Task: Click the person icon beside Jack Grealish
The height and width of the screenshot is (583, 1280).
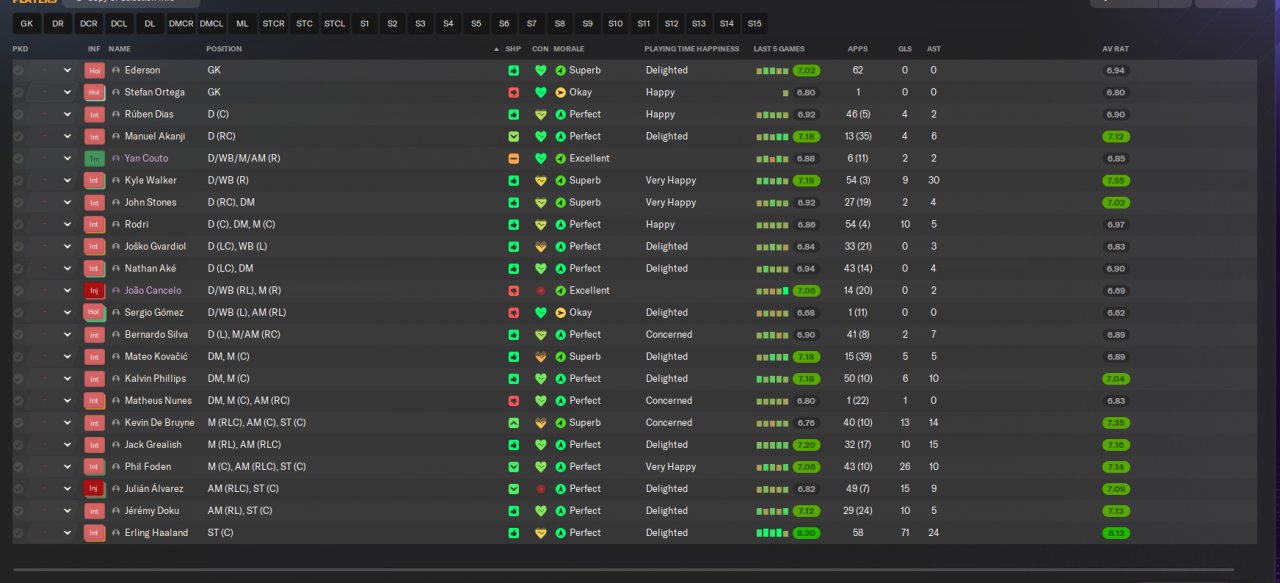Action: (116, 444)
